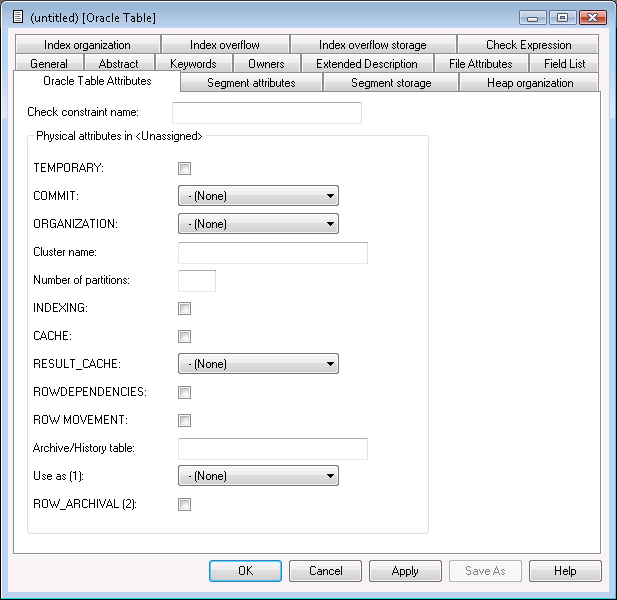Tick the ROW_ARCHIVAL (2) checkbox
The height and width of the screenshot is (600, 617).
[184, 504]
